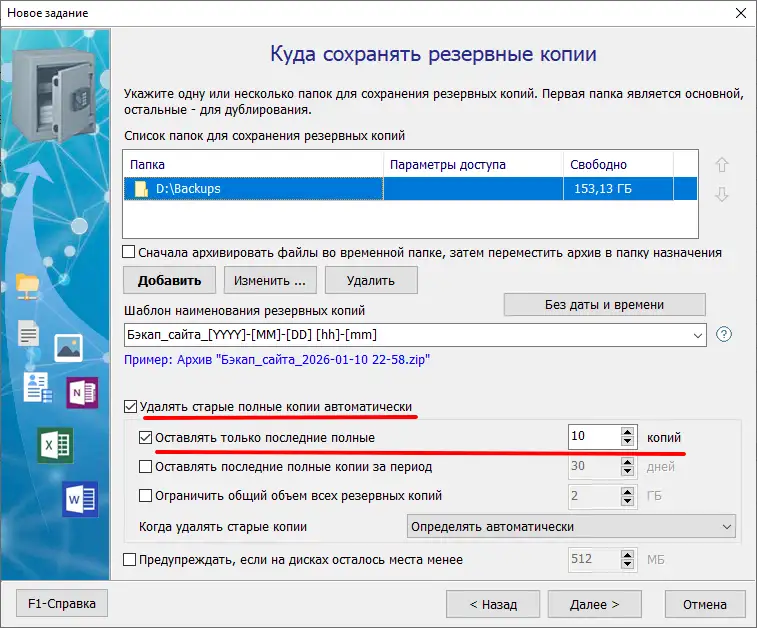Toggle archiving in a temporary folder first
Screen dimensions: 757x628
(129, 252)
